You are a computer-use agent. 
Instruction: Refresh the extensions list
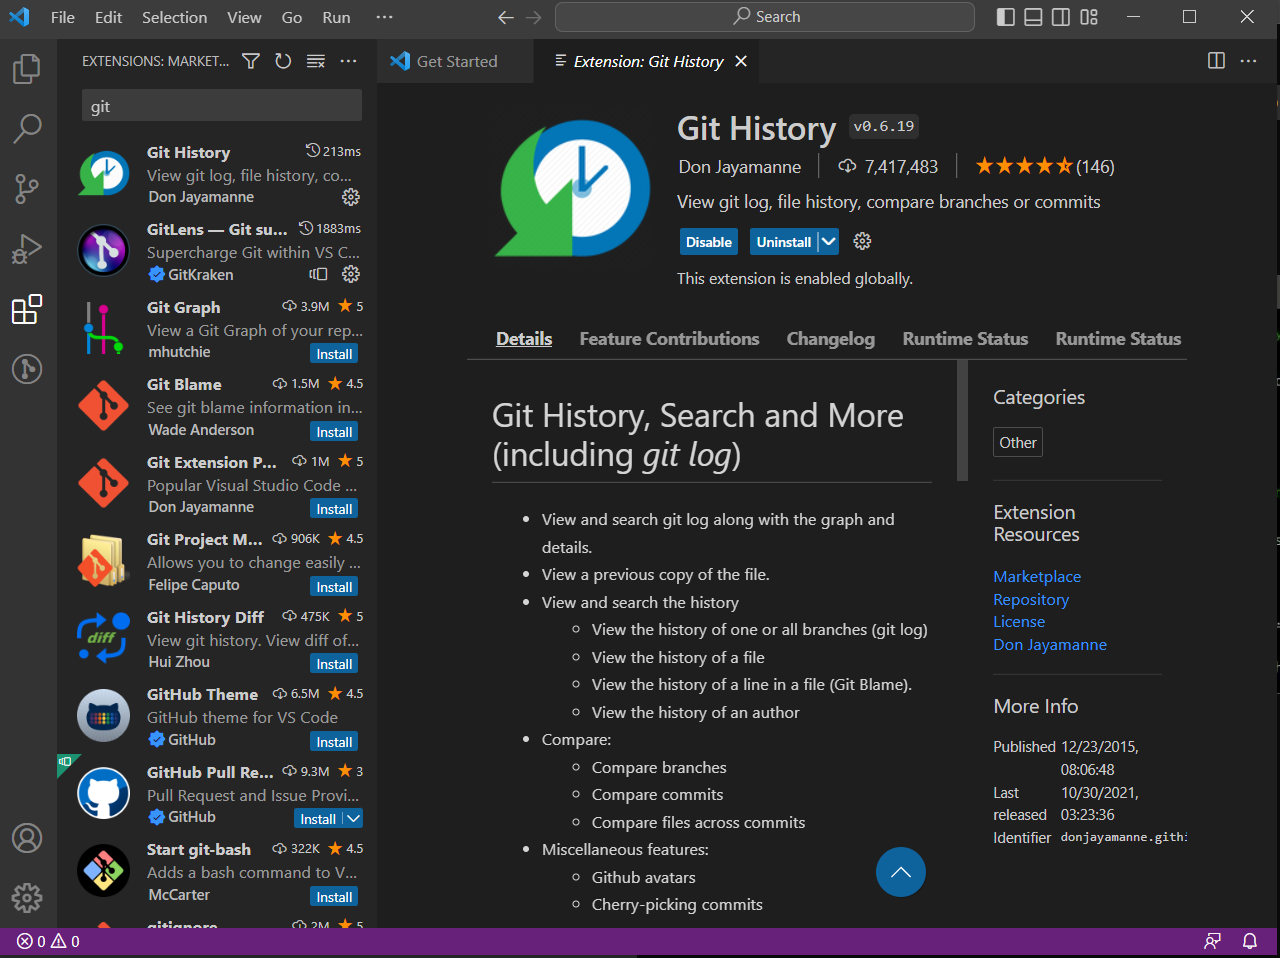click(x=283, y=61)
